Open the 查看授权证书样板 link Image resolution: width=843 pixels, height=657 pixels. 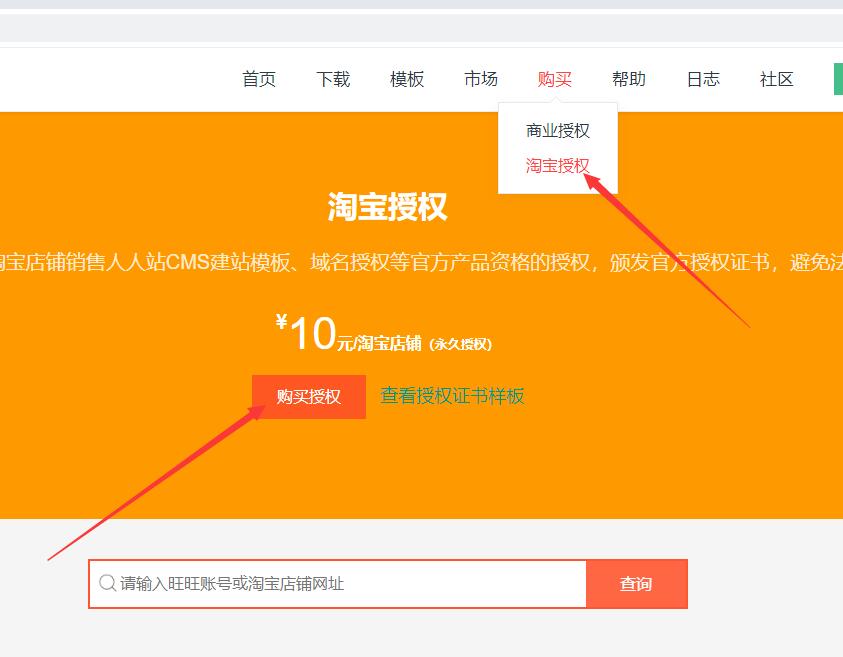click(452, 396)
